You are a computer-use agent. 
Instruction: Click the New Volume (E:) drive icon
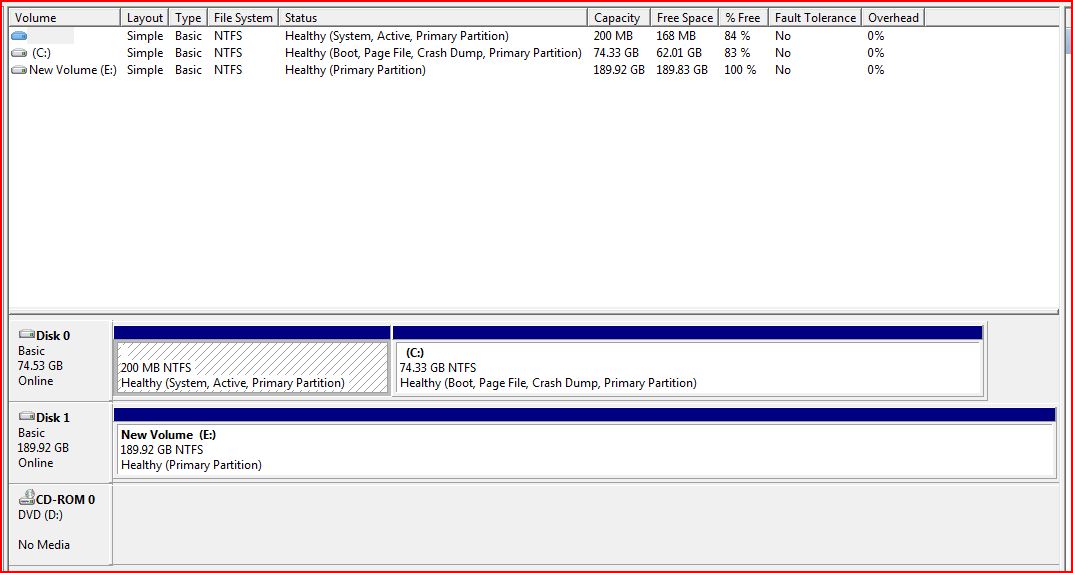19,70
